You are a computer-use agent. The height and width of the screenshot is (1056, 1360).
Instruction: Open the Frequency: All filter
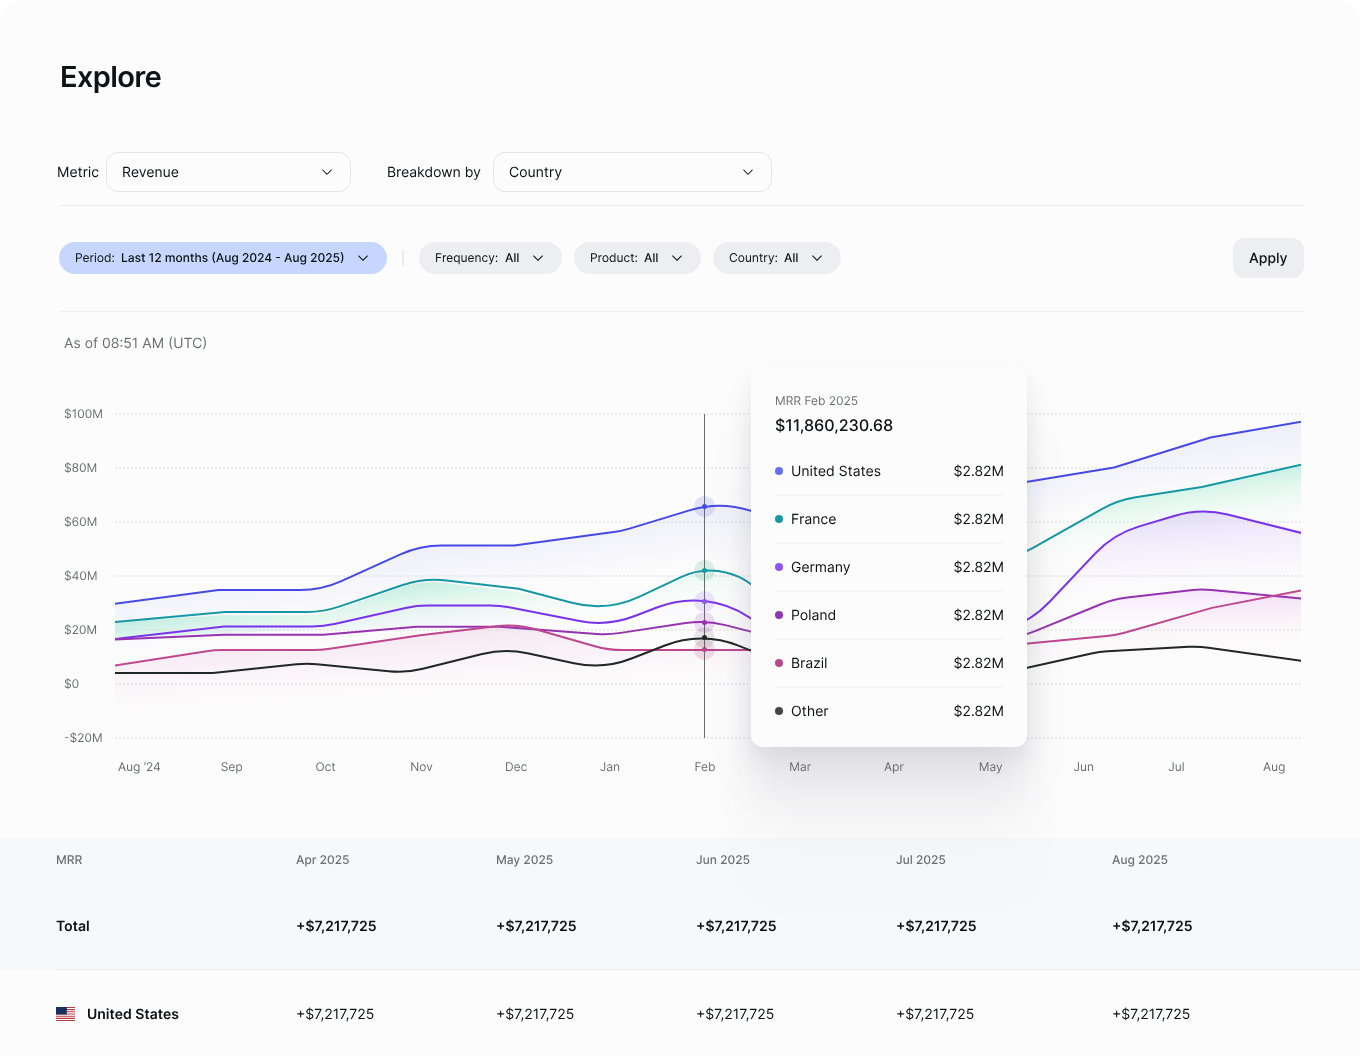point(490,258)
